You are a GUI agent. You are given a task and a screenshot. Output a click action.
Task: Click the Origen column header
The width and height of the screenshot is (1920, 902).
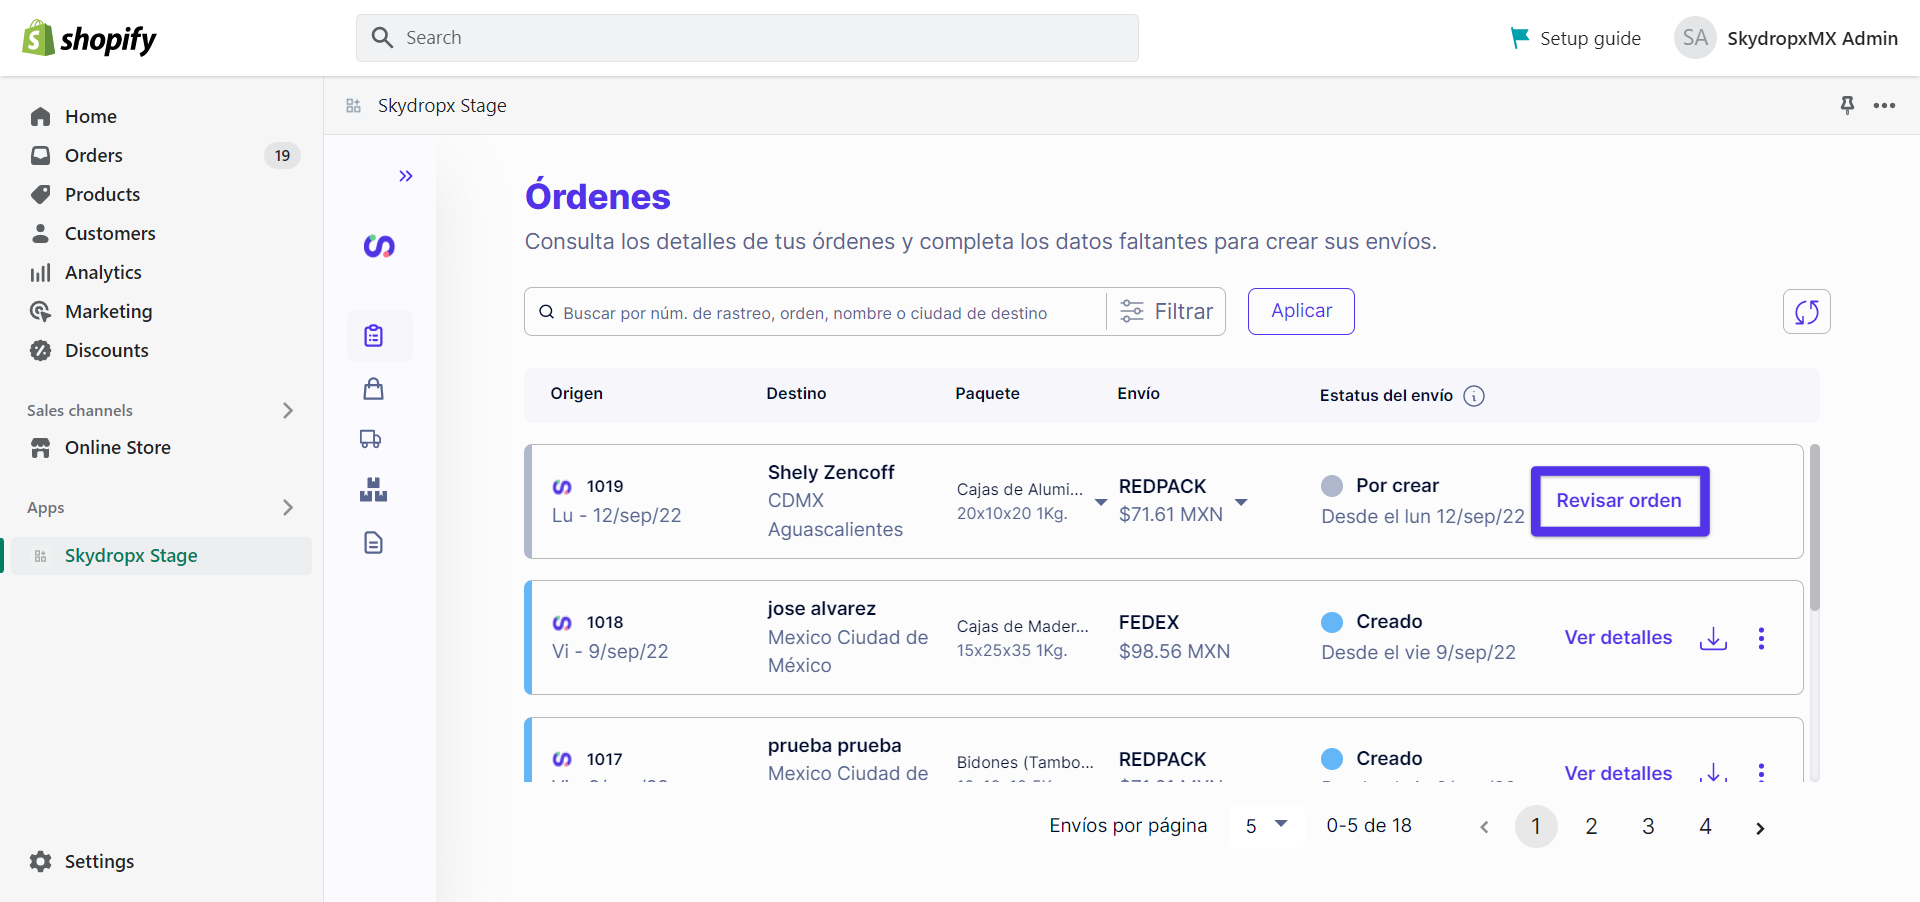pyautogui.click(x=576, y=394)
